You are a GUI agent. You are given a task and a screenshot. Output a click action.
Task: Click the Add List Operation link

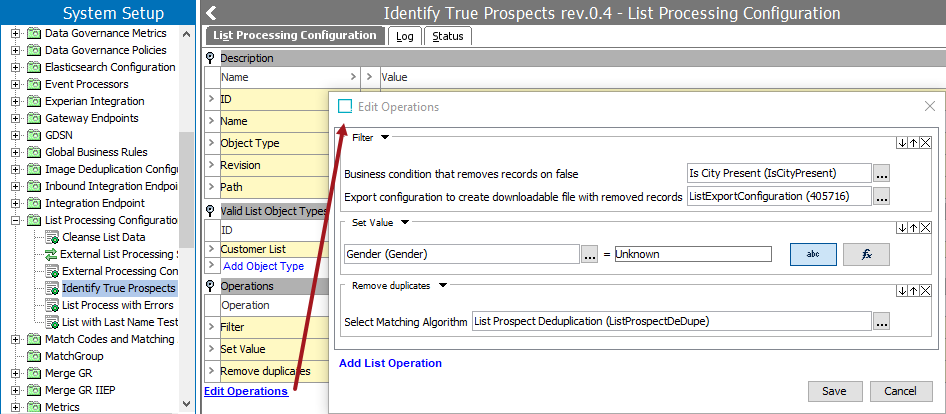[390, 363]
